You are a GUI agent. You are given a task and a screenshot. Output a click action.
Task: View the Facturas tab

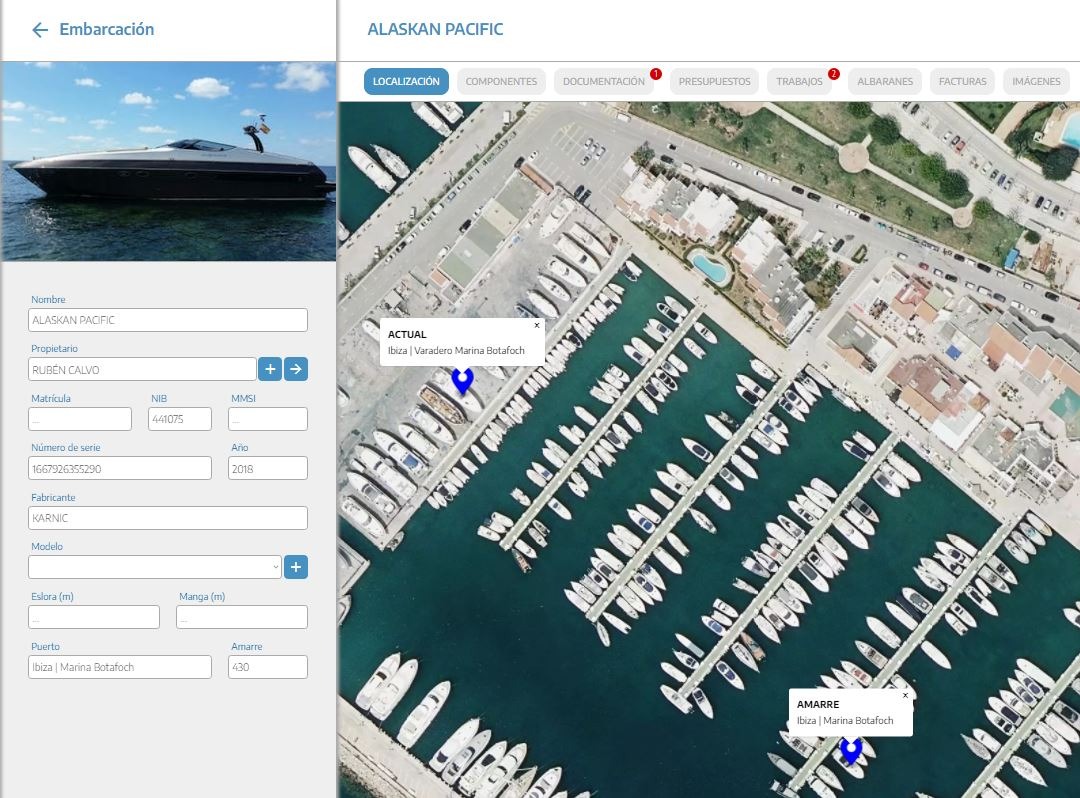tap(962, 82)
